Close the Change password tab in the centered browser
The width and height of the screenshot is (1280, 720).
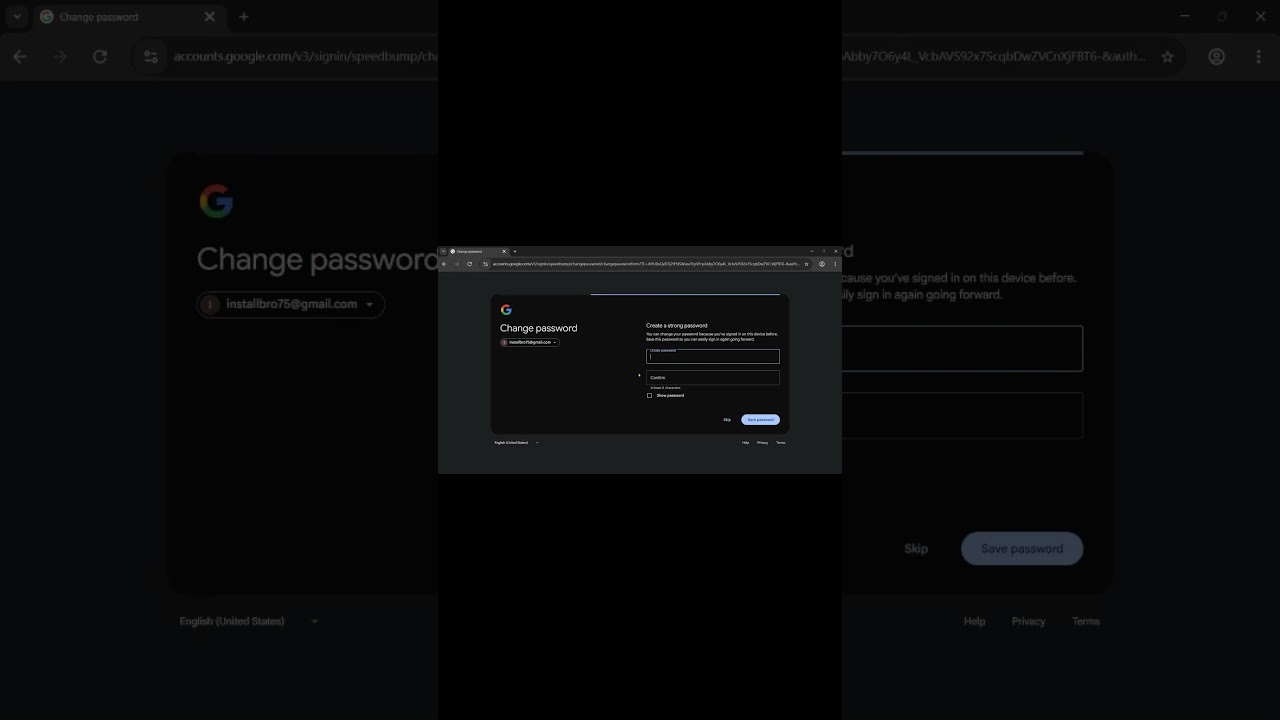click(504, 251)
